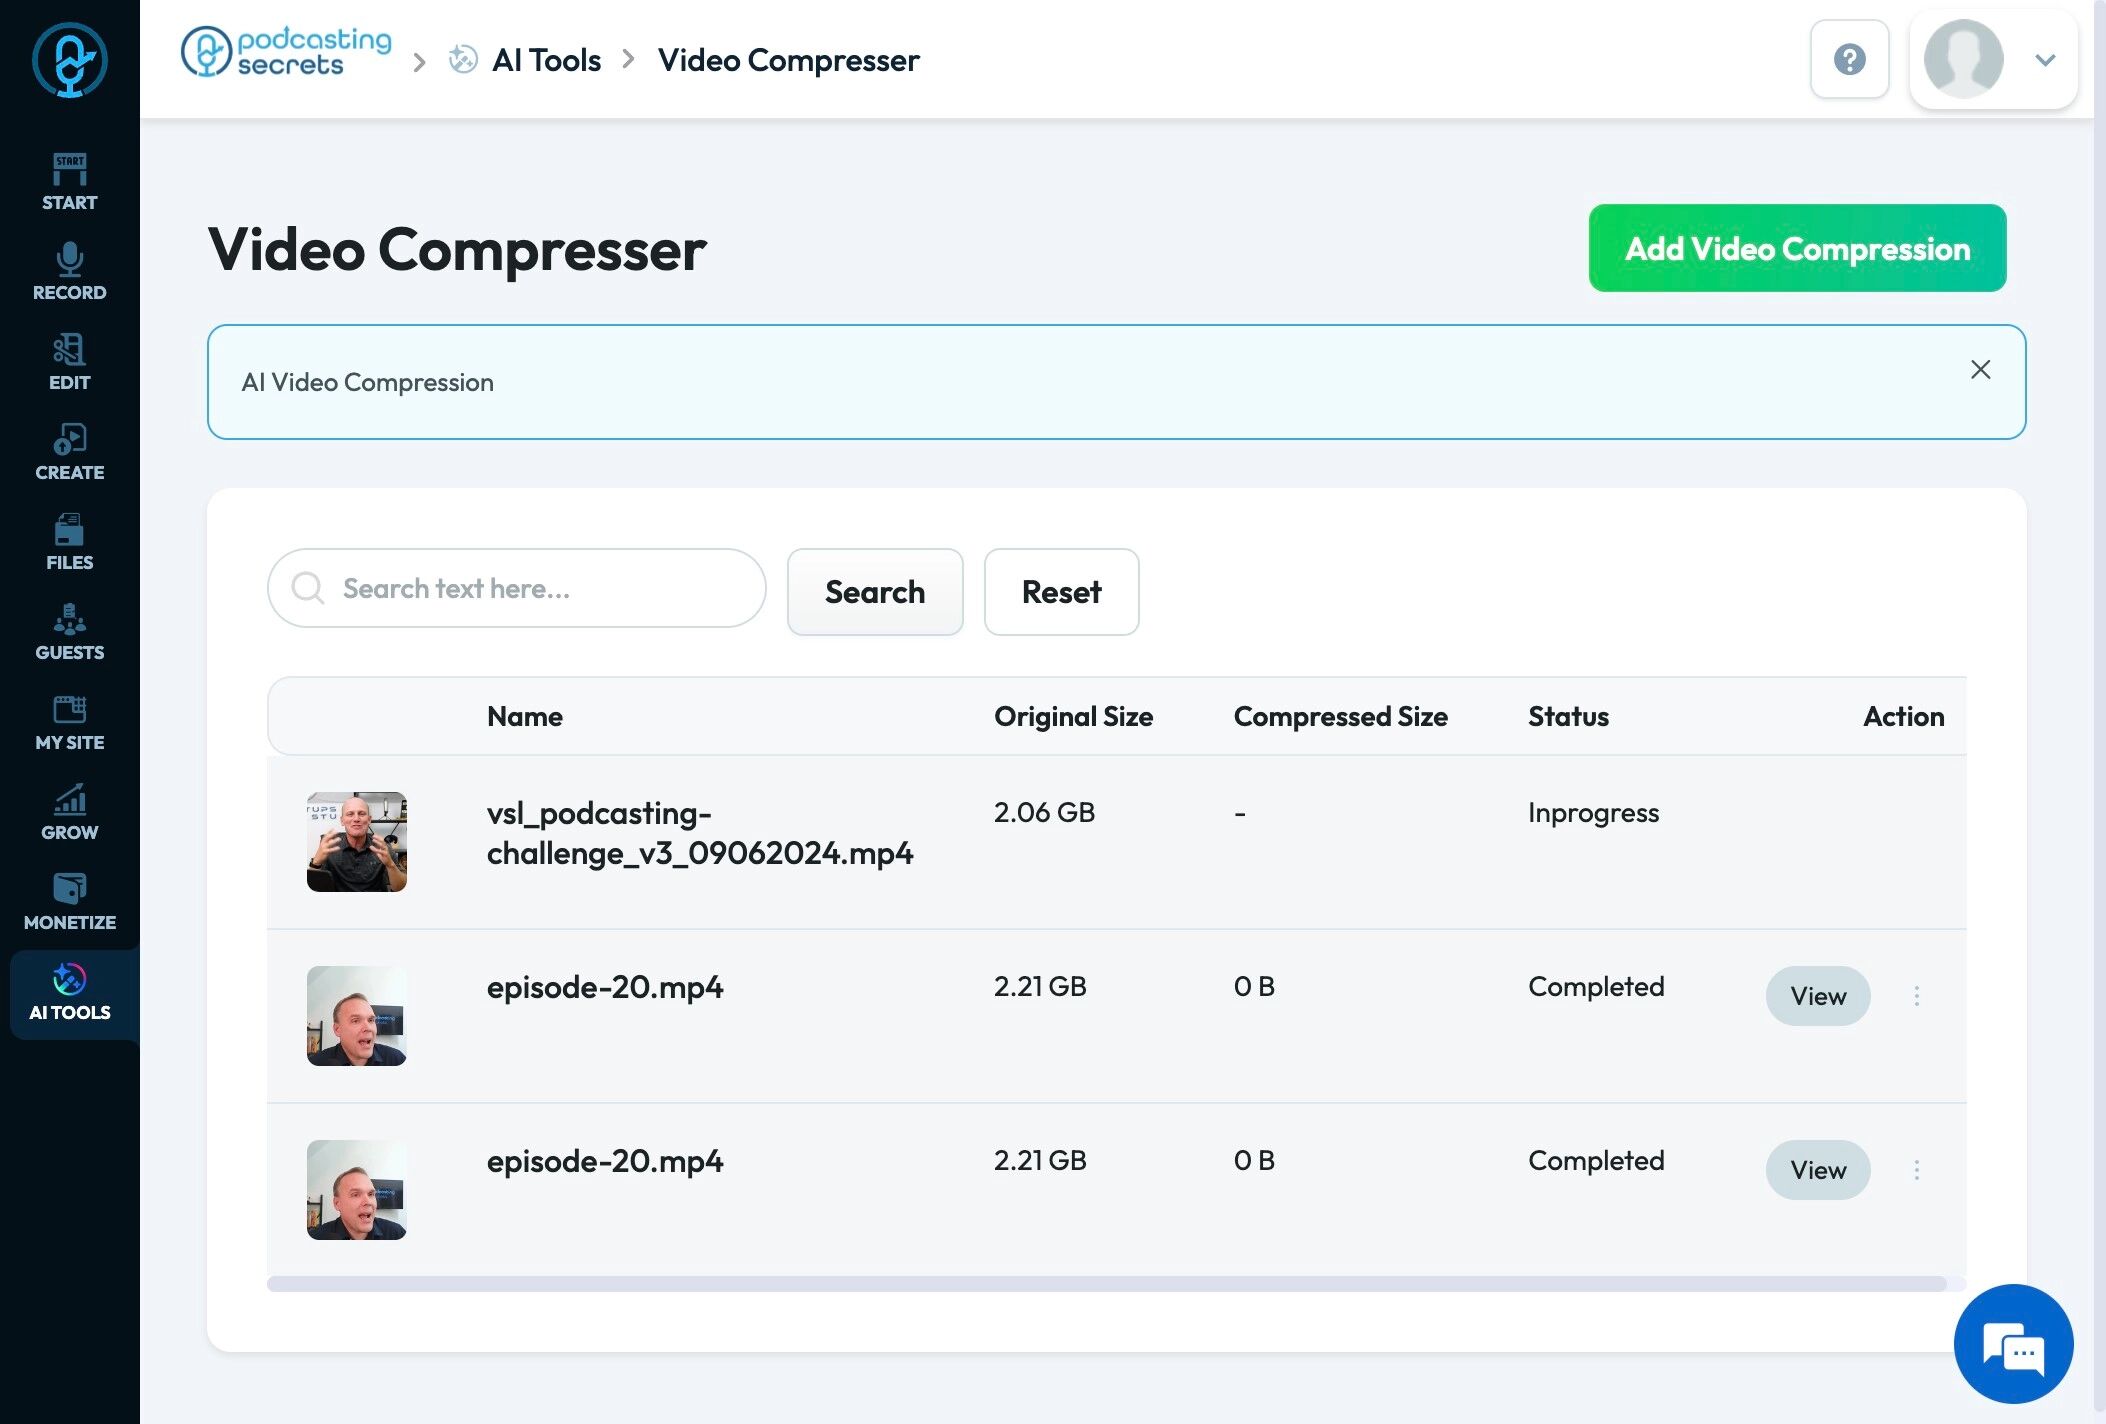Viewport: 2106px width, 1424px height.
Task: Open the RECORD microphone section
Action: pyautogui.click(x=69, y=271)
